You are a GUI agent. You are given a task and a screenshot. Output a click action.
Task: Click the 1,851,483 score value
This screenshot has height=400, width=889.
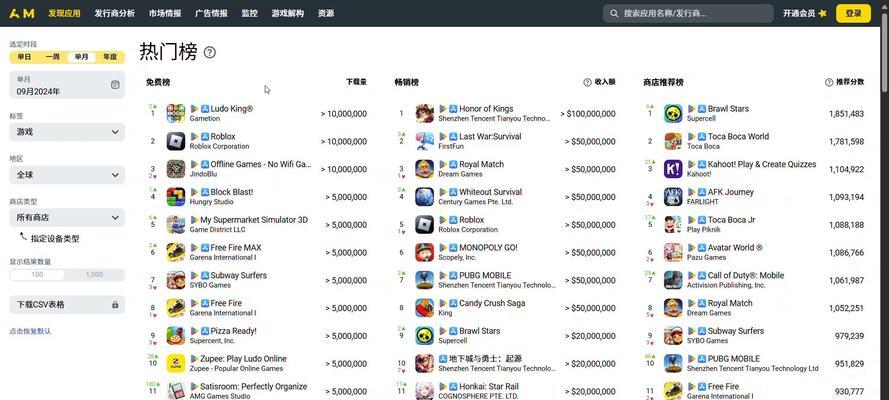pyautogui.click(x=846, y=114)
